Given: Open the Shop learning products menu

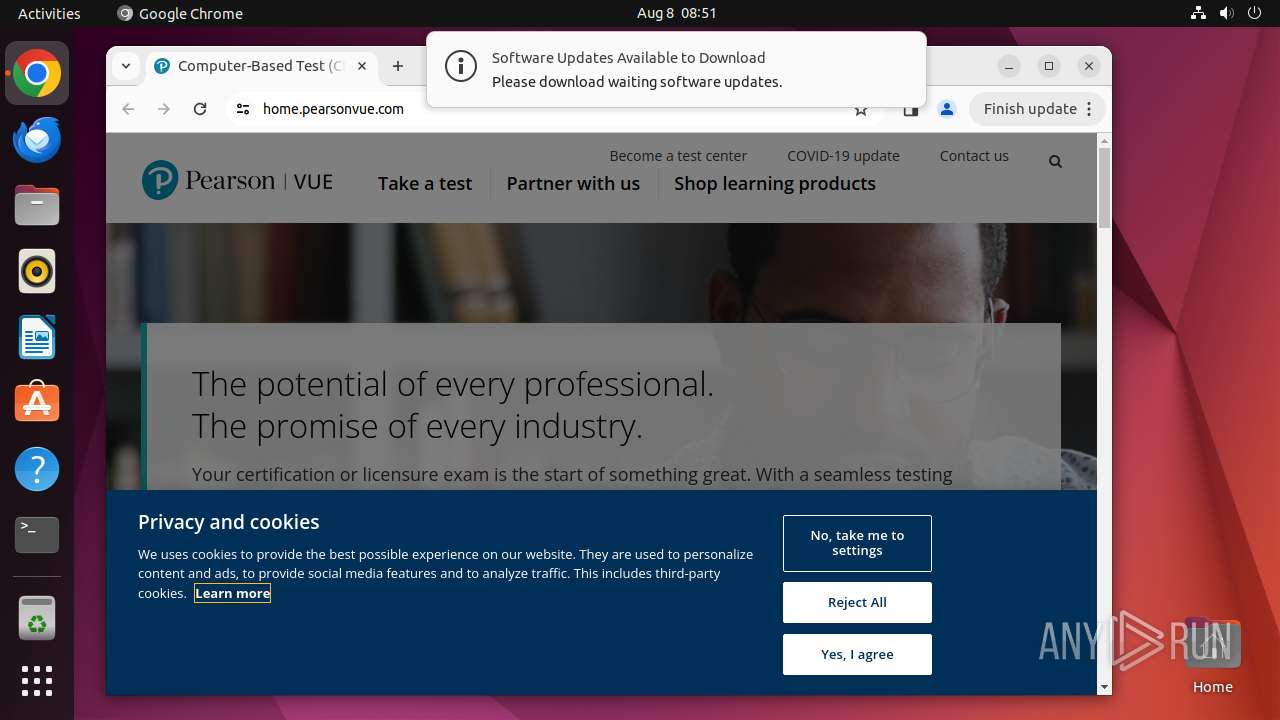Looking at the screenshot, I should (775, 183).
